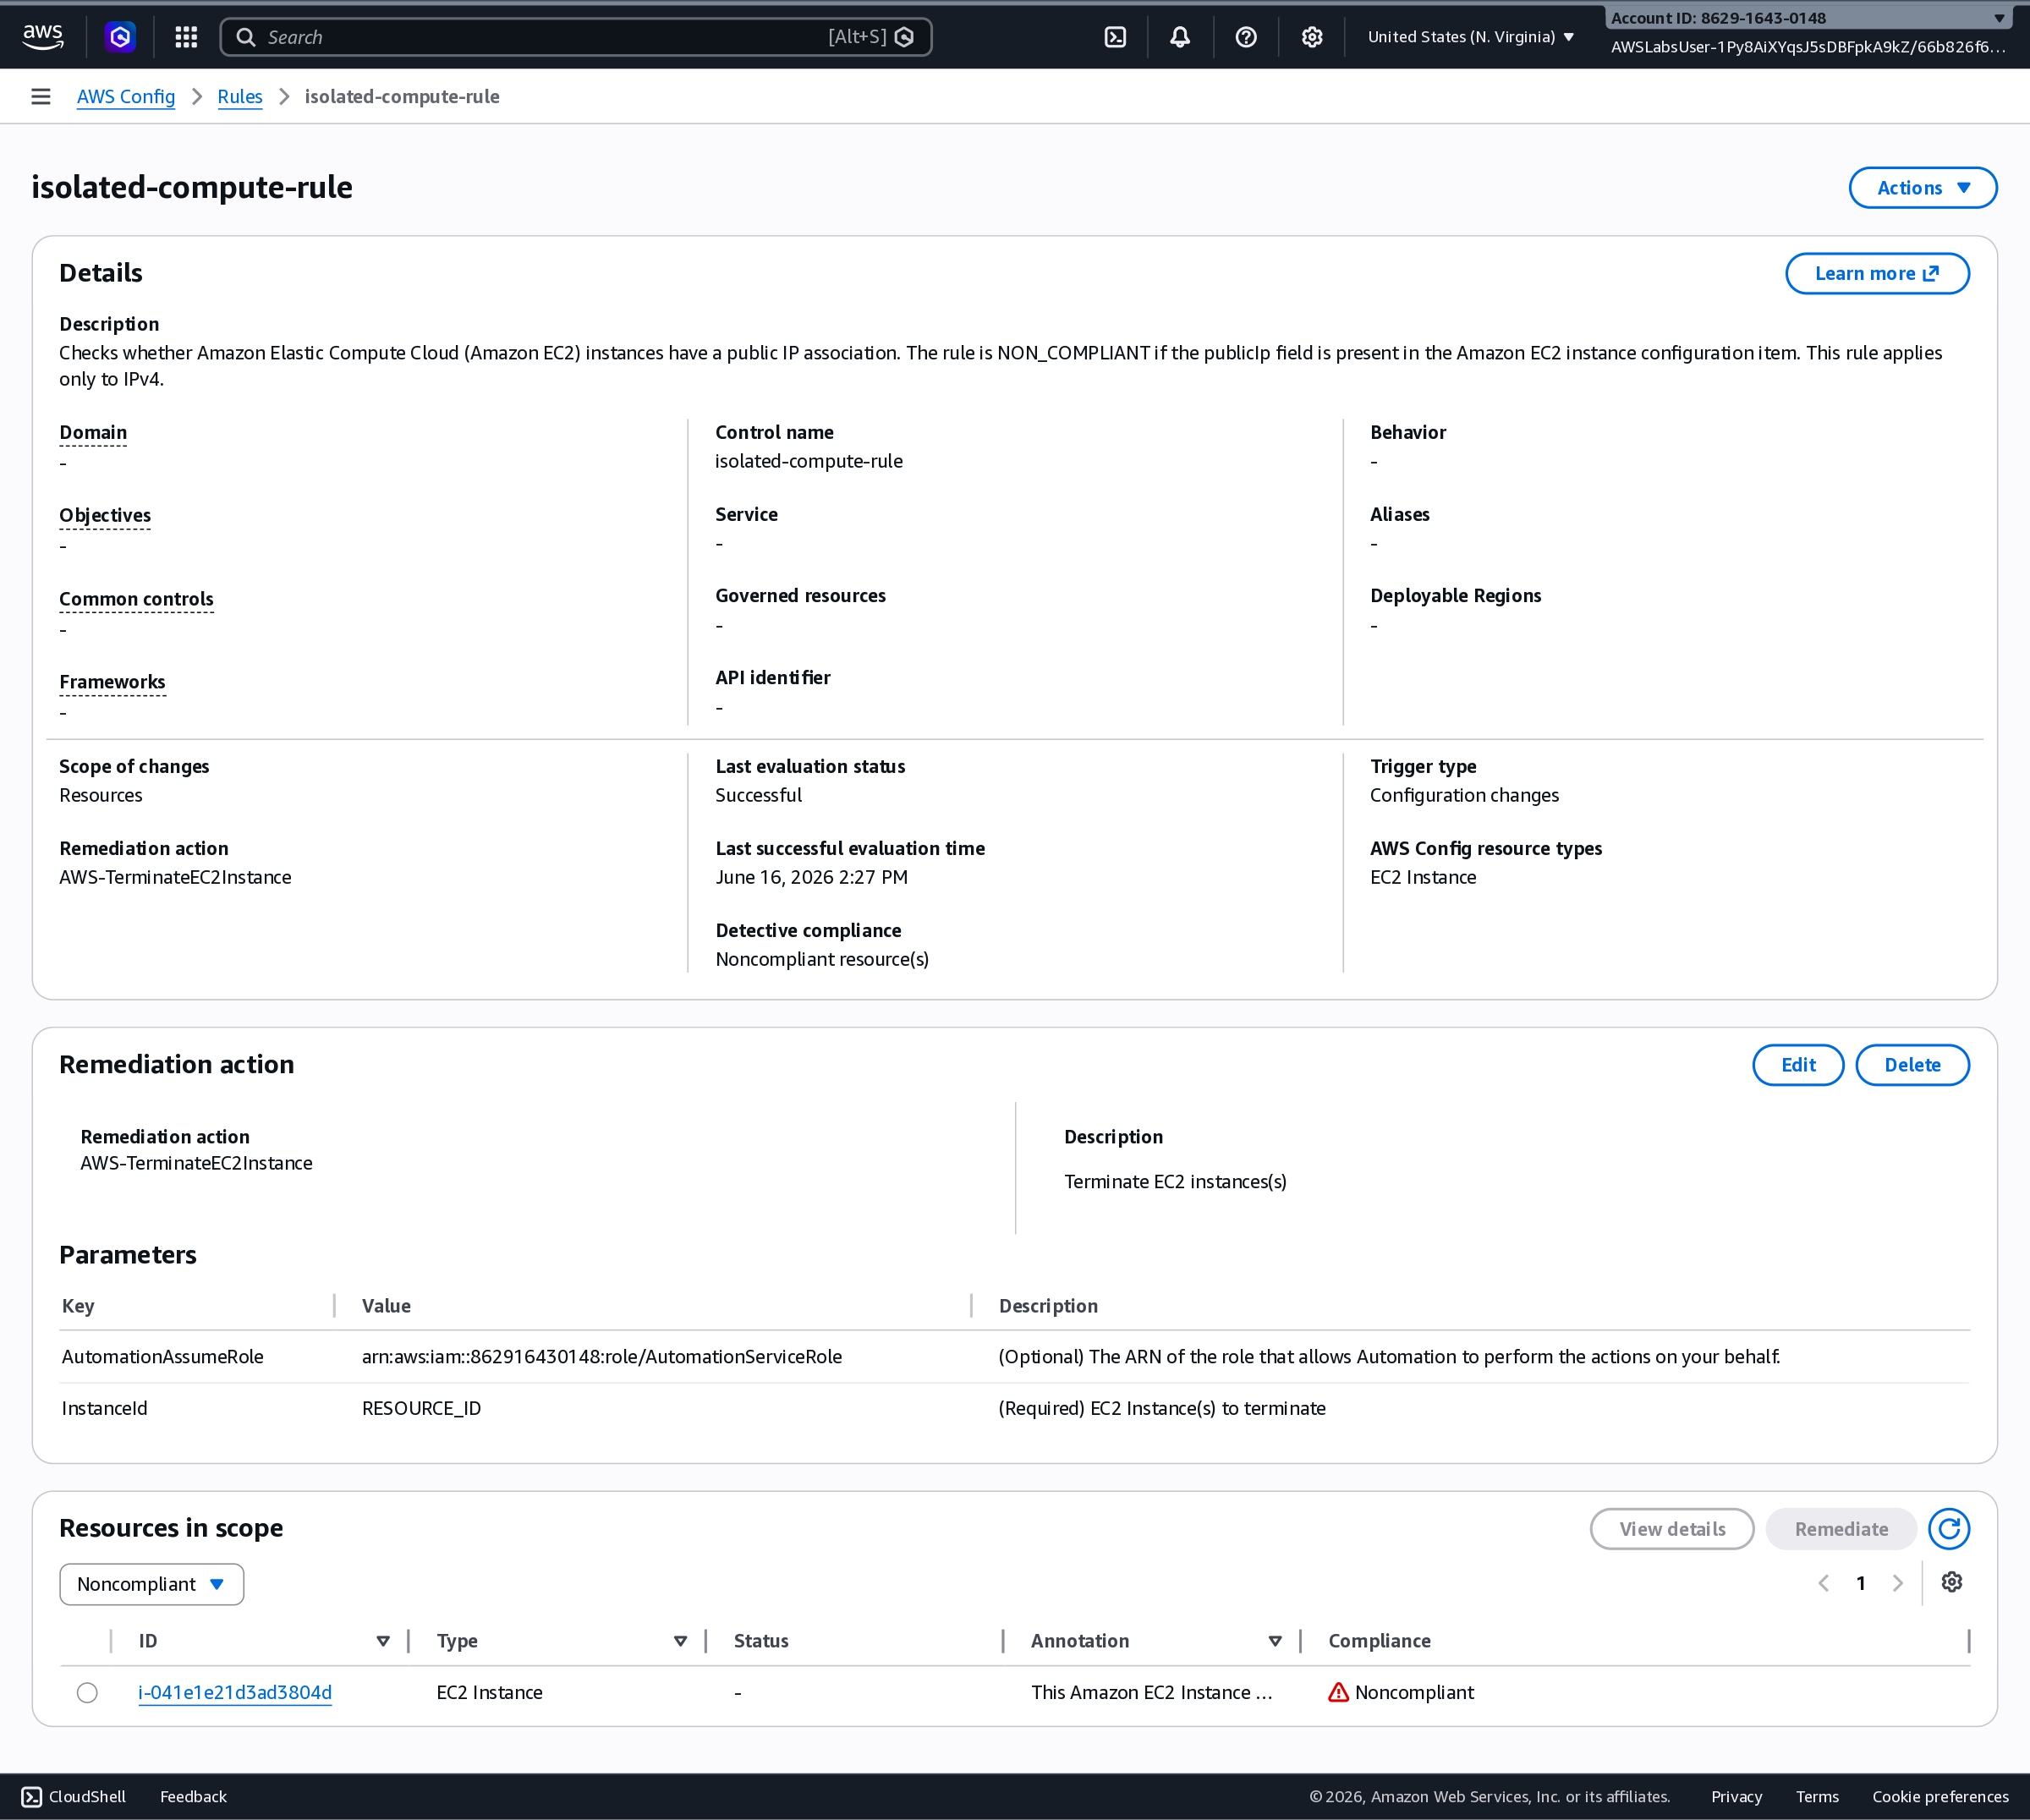Image resolution: width=2030 pixels, height=1820 pixels.
Task: Open the services grid menu icon
Action: [x=186, y=37]
